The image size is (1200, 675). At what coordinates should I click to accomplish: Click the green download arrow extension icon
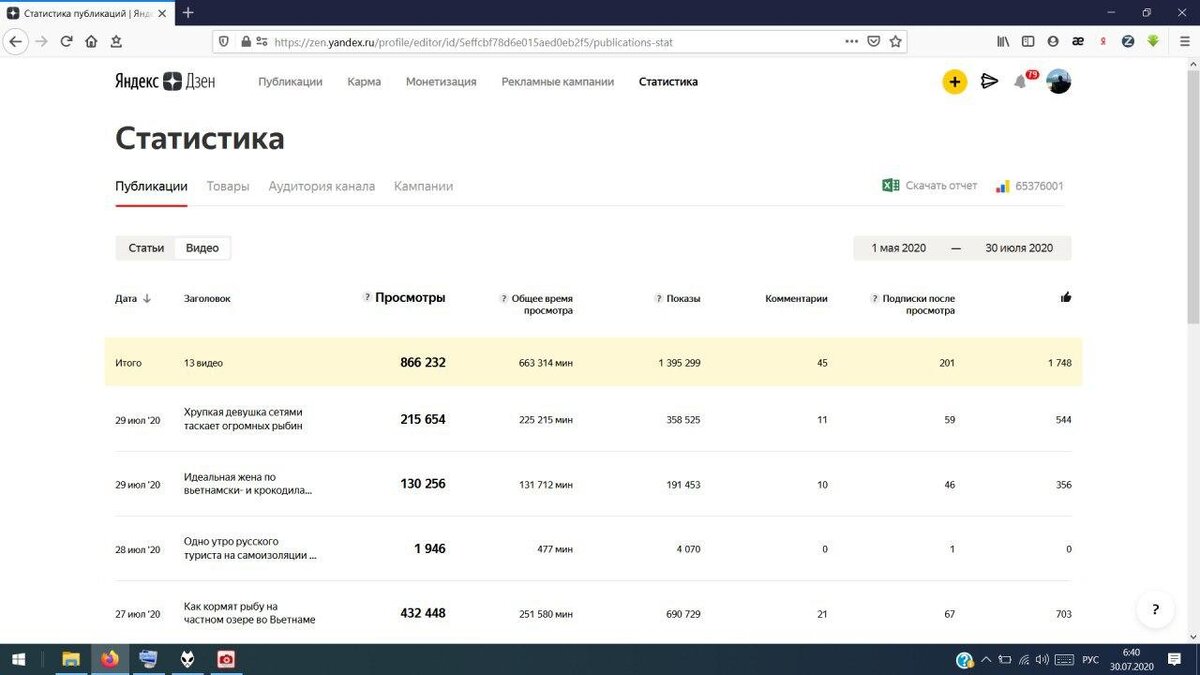[x=1153, y=42]
